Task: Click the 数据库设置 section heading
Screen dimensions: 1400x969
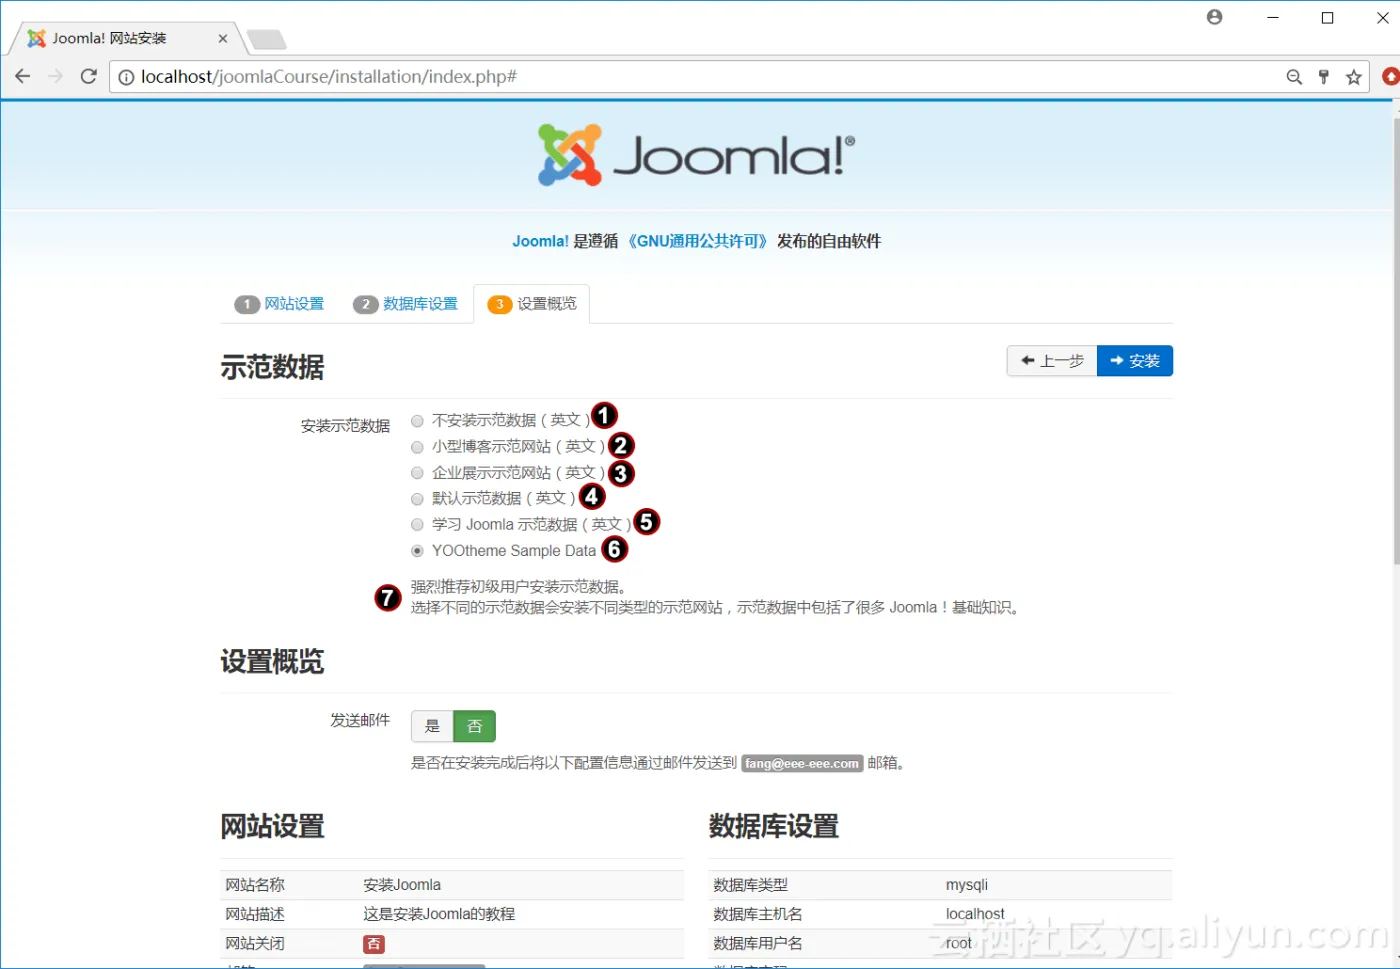Action: (774, 826)
